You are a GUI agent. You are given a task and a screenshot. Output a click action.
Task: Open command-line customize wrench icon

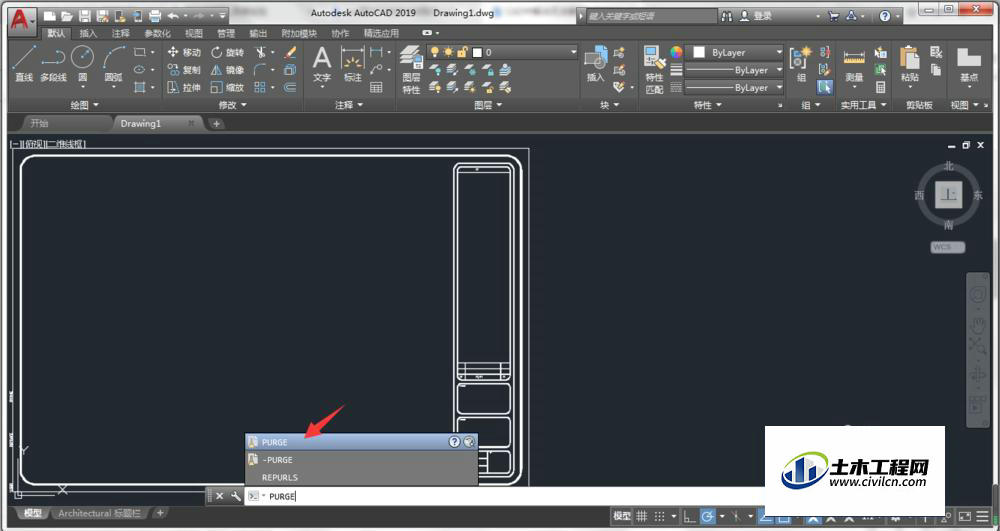point(235,496)
